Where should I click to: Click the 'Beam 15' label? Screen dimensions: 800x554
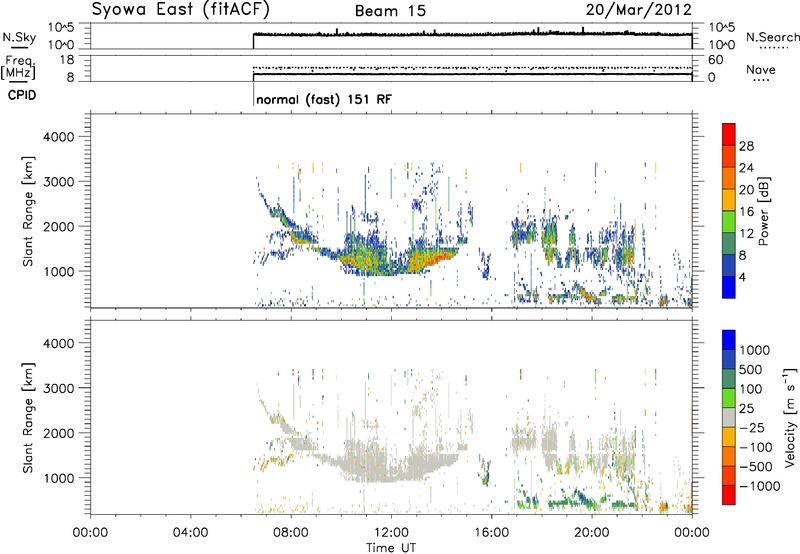(x=390, y=11)
